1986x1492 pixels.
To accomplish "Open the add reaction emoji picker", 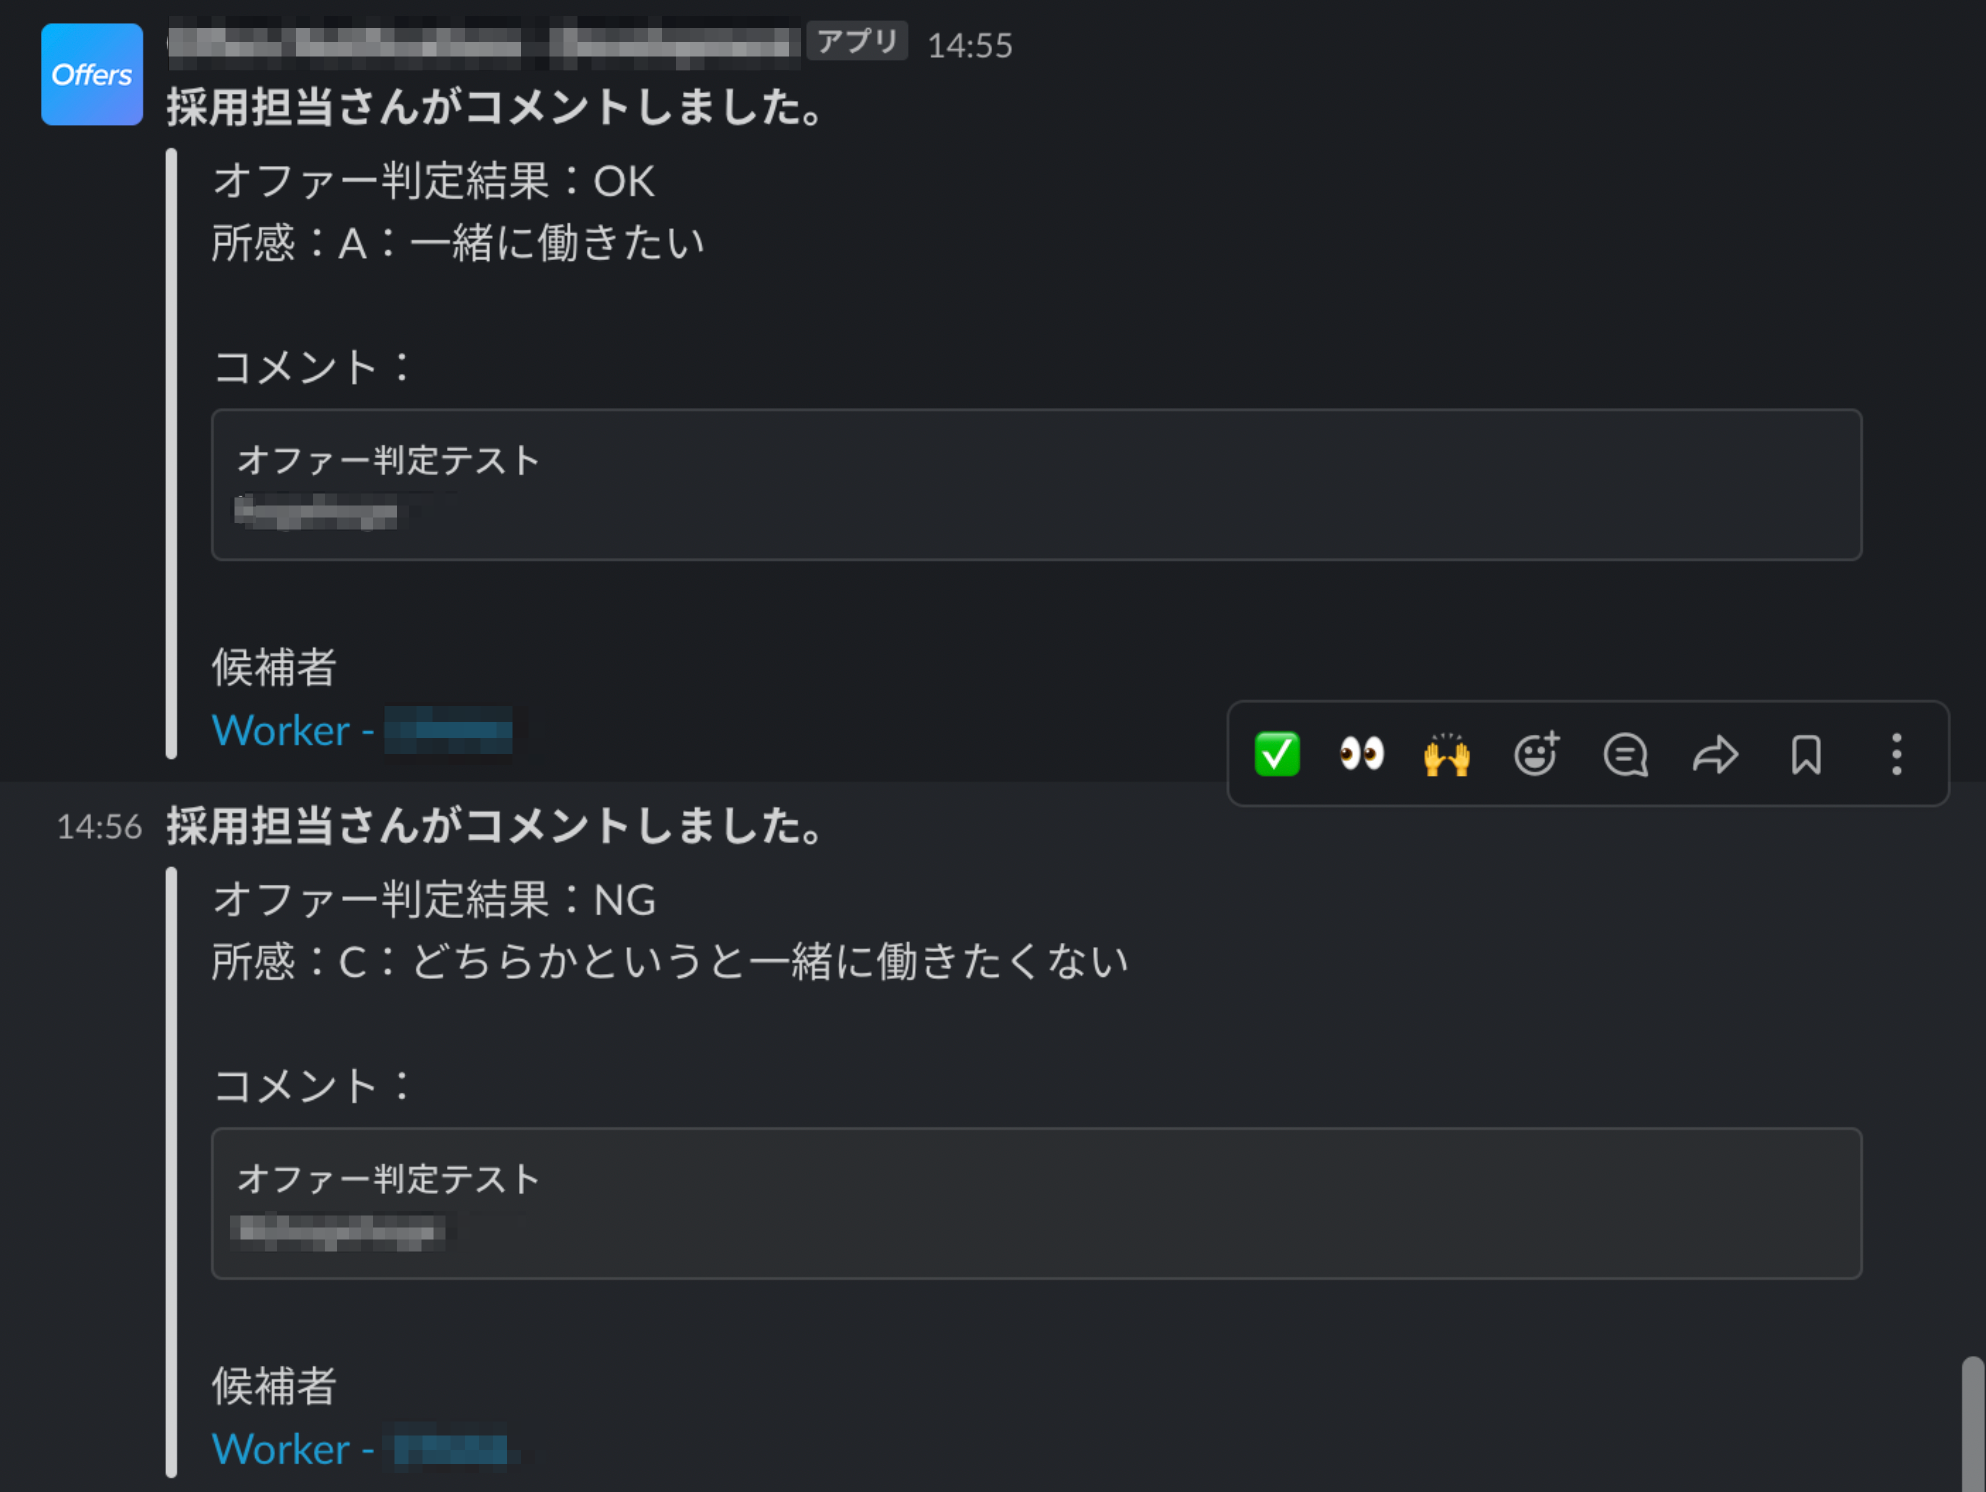I will tap(1537, 754).
